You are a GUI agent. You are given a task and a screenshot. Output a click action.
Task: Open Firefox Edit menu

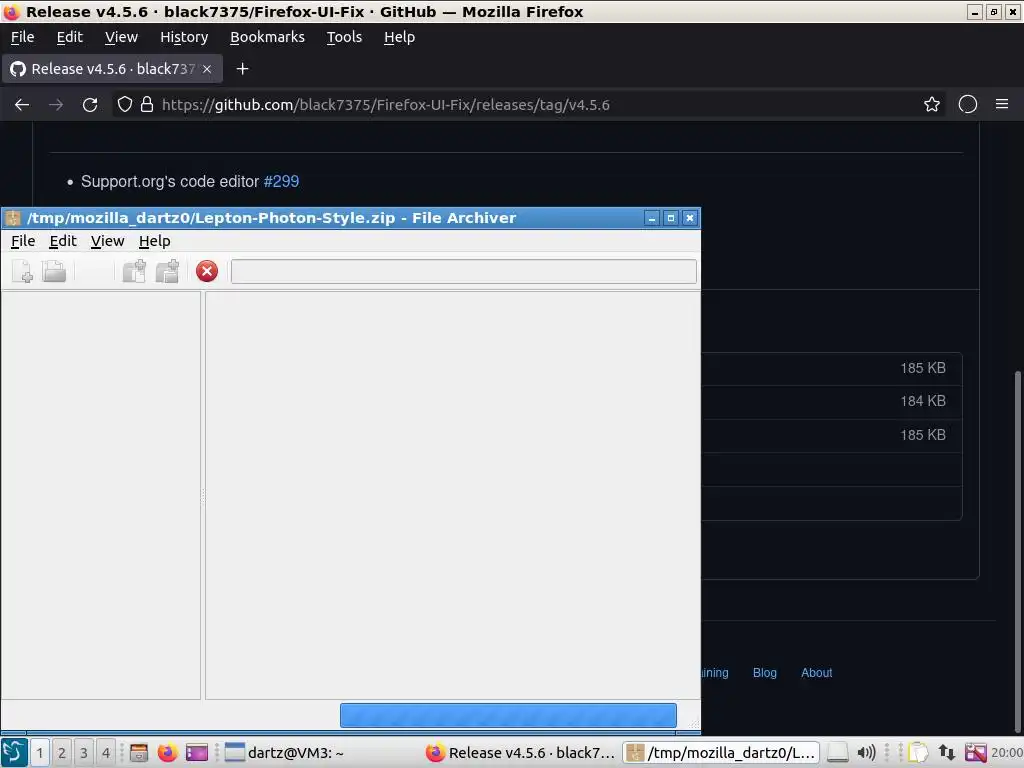pos(69,37)
